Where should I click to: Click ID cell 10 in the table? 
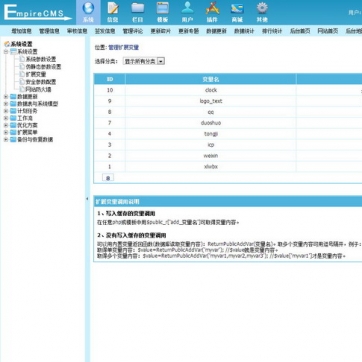(110, 90)
